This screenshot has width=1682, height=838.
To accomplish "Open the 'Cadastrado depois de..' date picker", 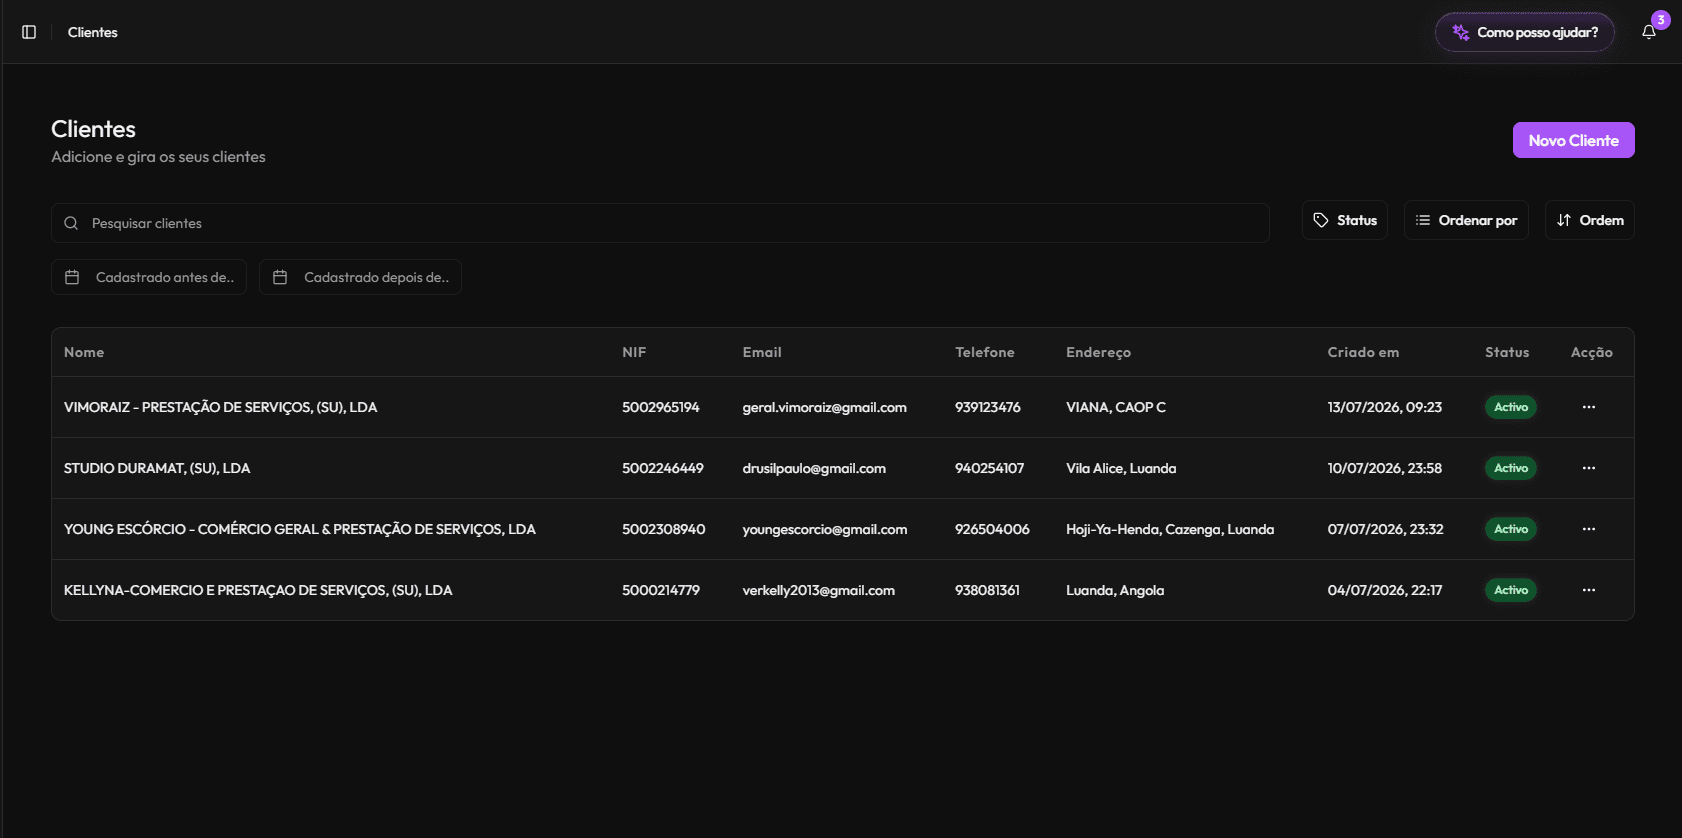I will click(x=360, y=277).
